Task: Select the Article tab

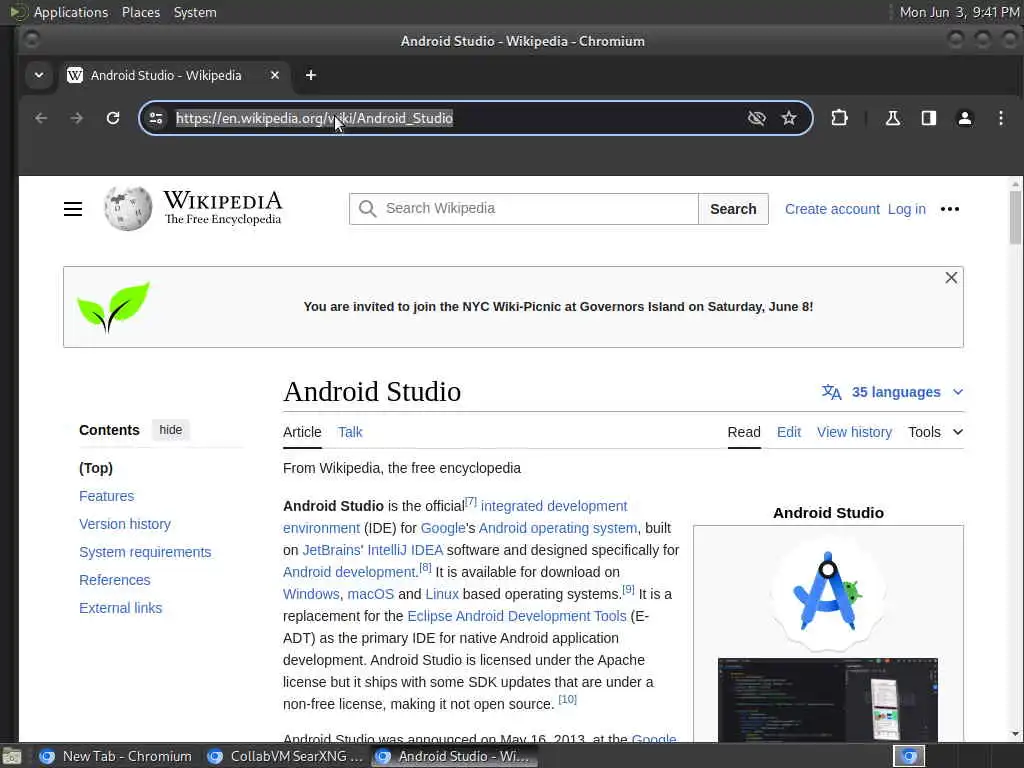Action: [x=302, y=432]
